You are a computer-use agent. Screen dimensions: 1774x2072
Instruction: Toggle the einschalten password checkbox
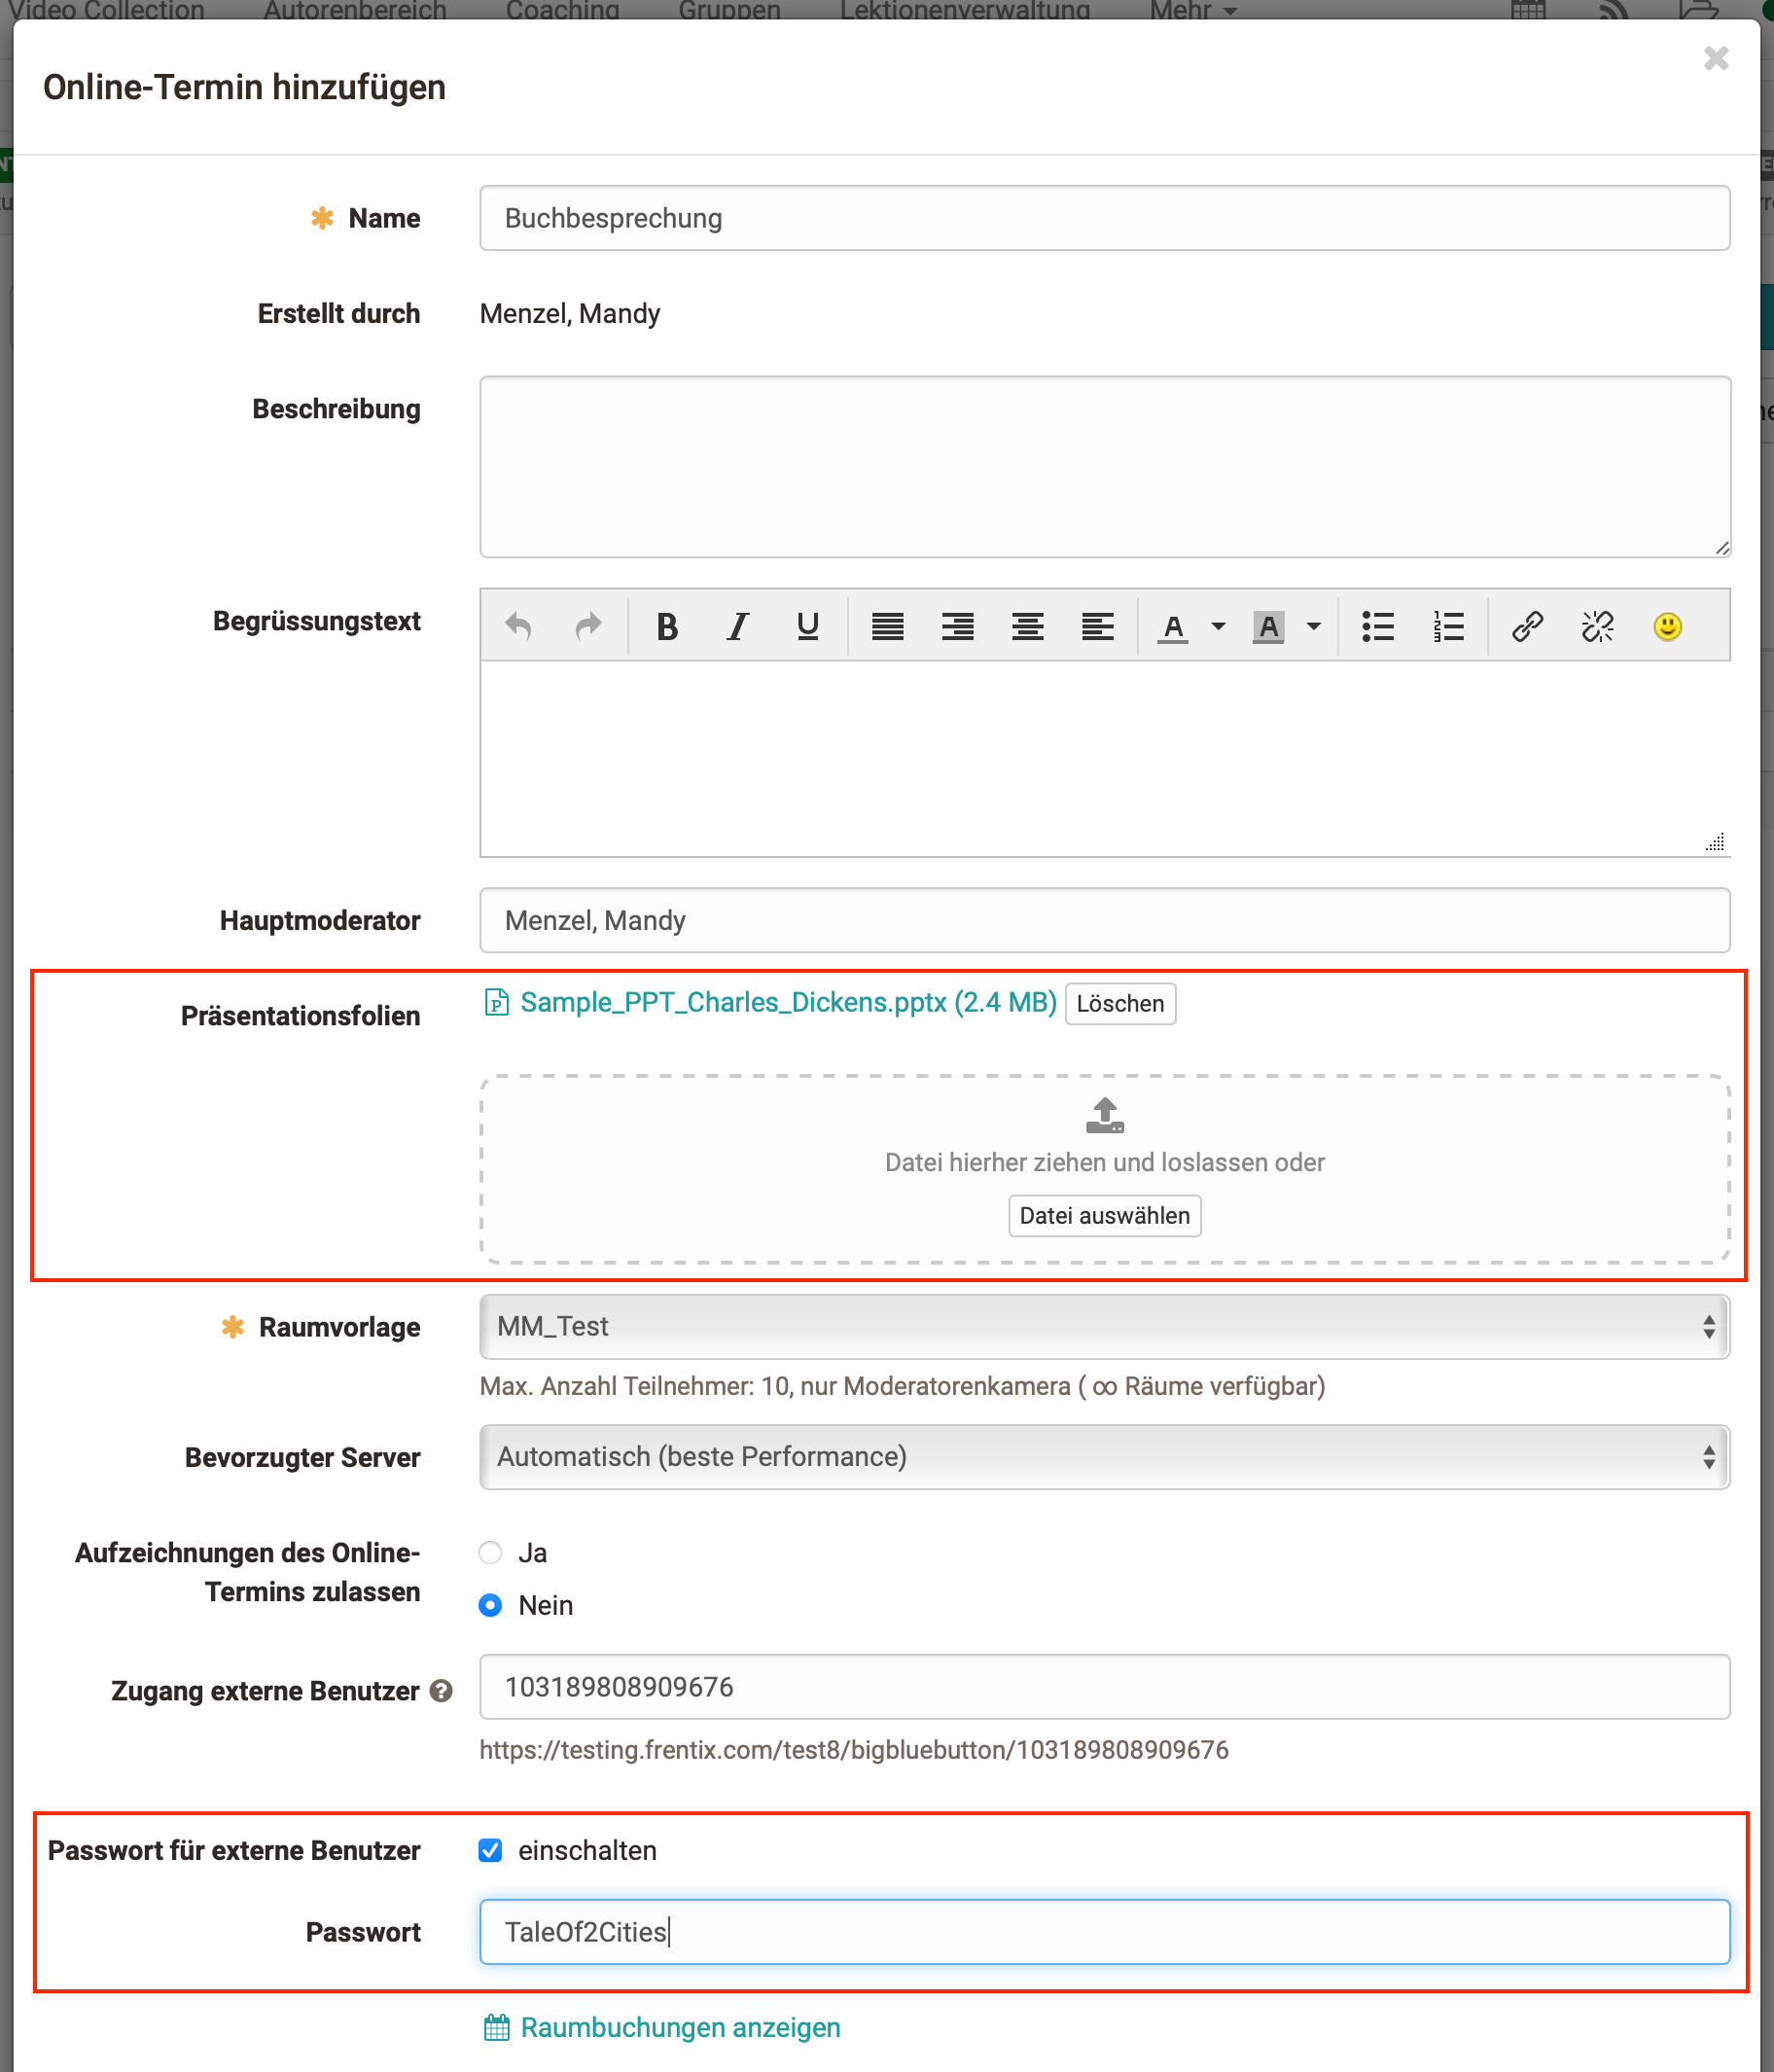[490, 1850]
